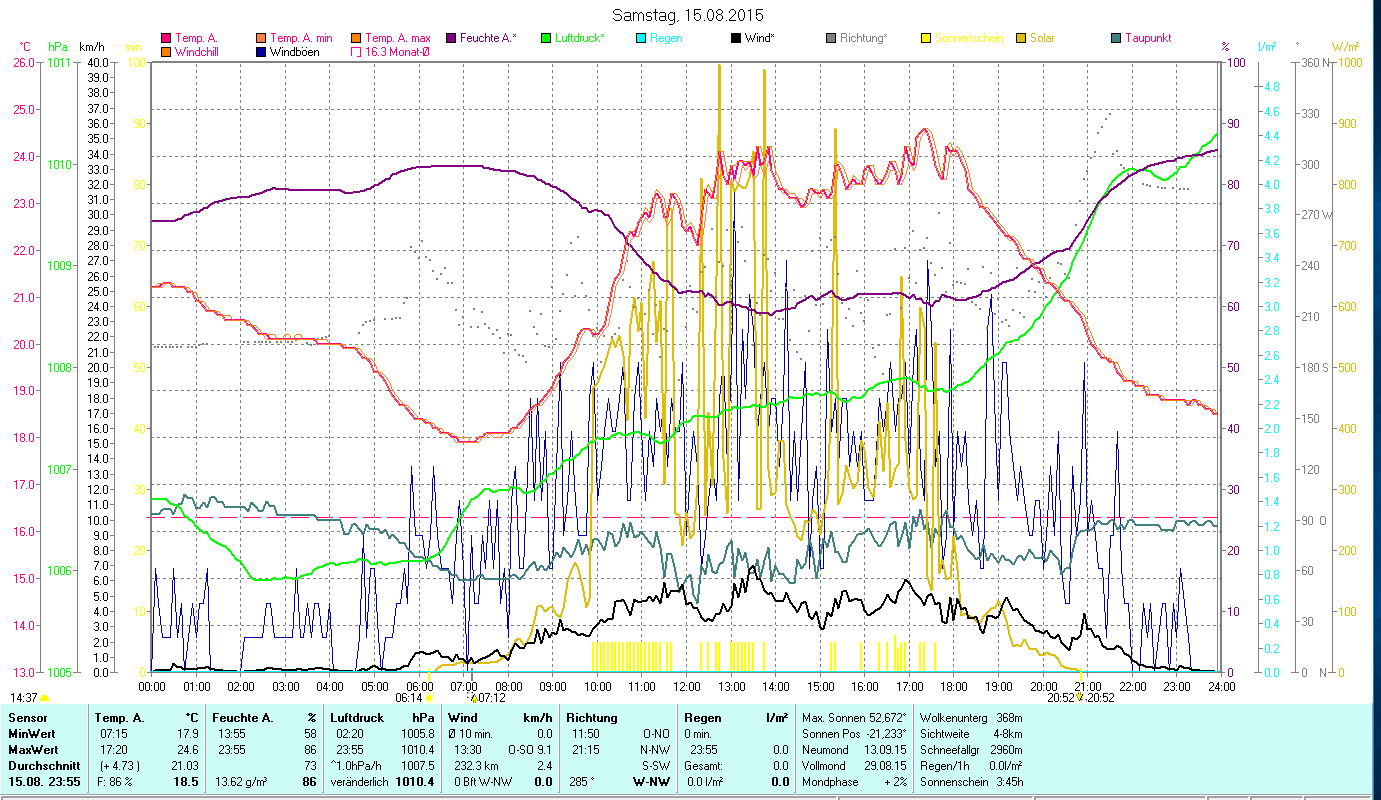Image resolution: width=1381 pixels, height=800 pixels.
Task: Click the Luftdruck table column header
Action: (x=357, y=718)
